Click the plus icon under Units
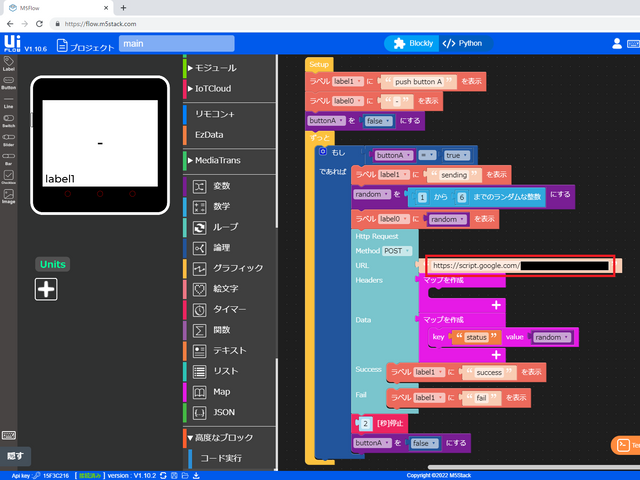Image resolution: width=640 pixels, height=480 pixels. click(46, 289)
